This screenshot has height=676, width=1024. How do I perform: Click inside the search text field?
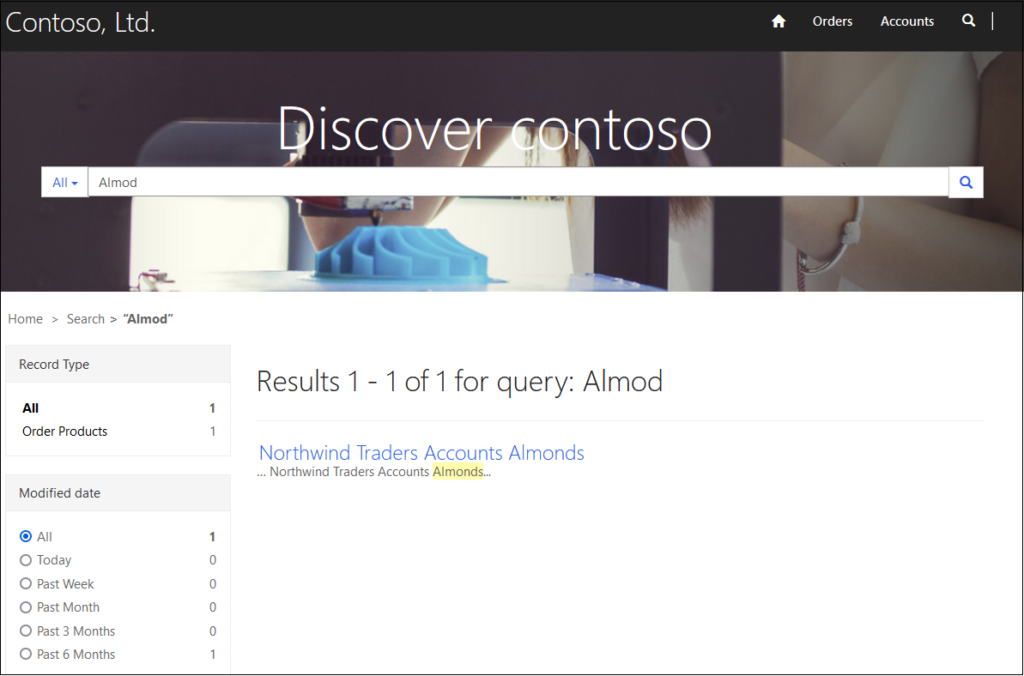pyautogui.click(x=400, y=182)
